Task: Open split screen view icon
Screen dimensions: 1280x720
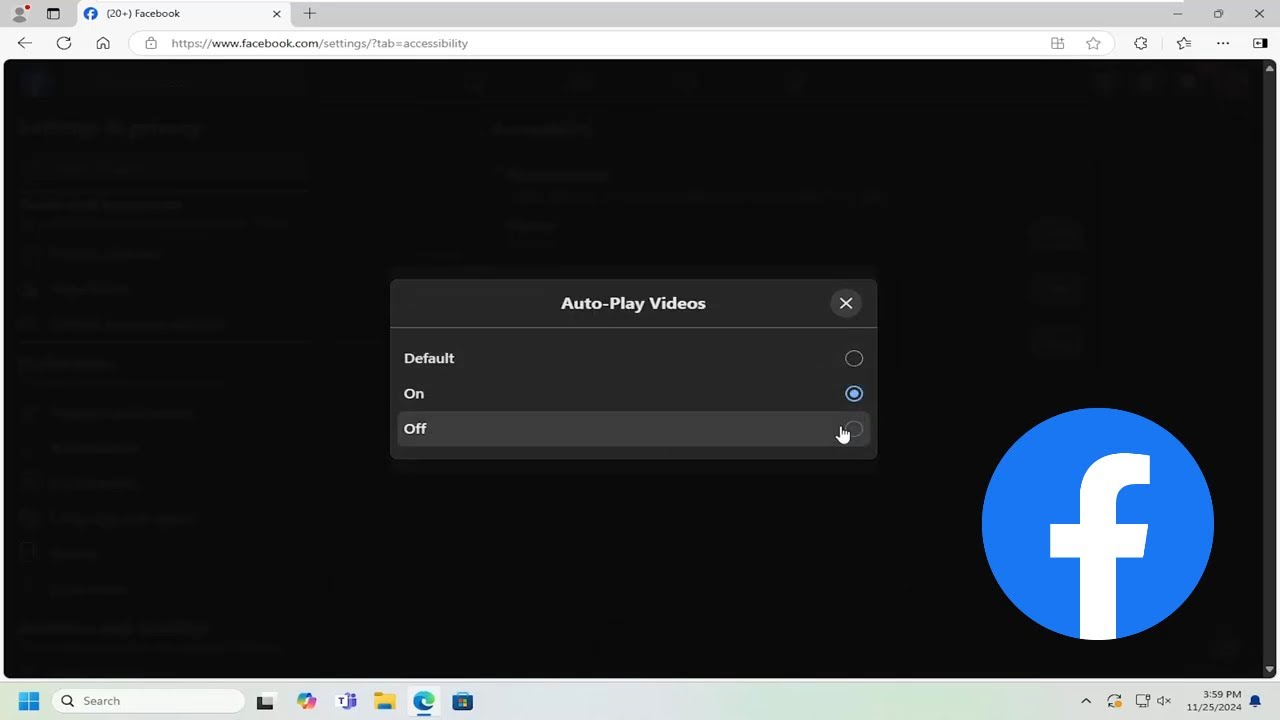Action: pos(1057,43)
